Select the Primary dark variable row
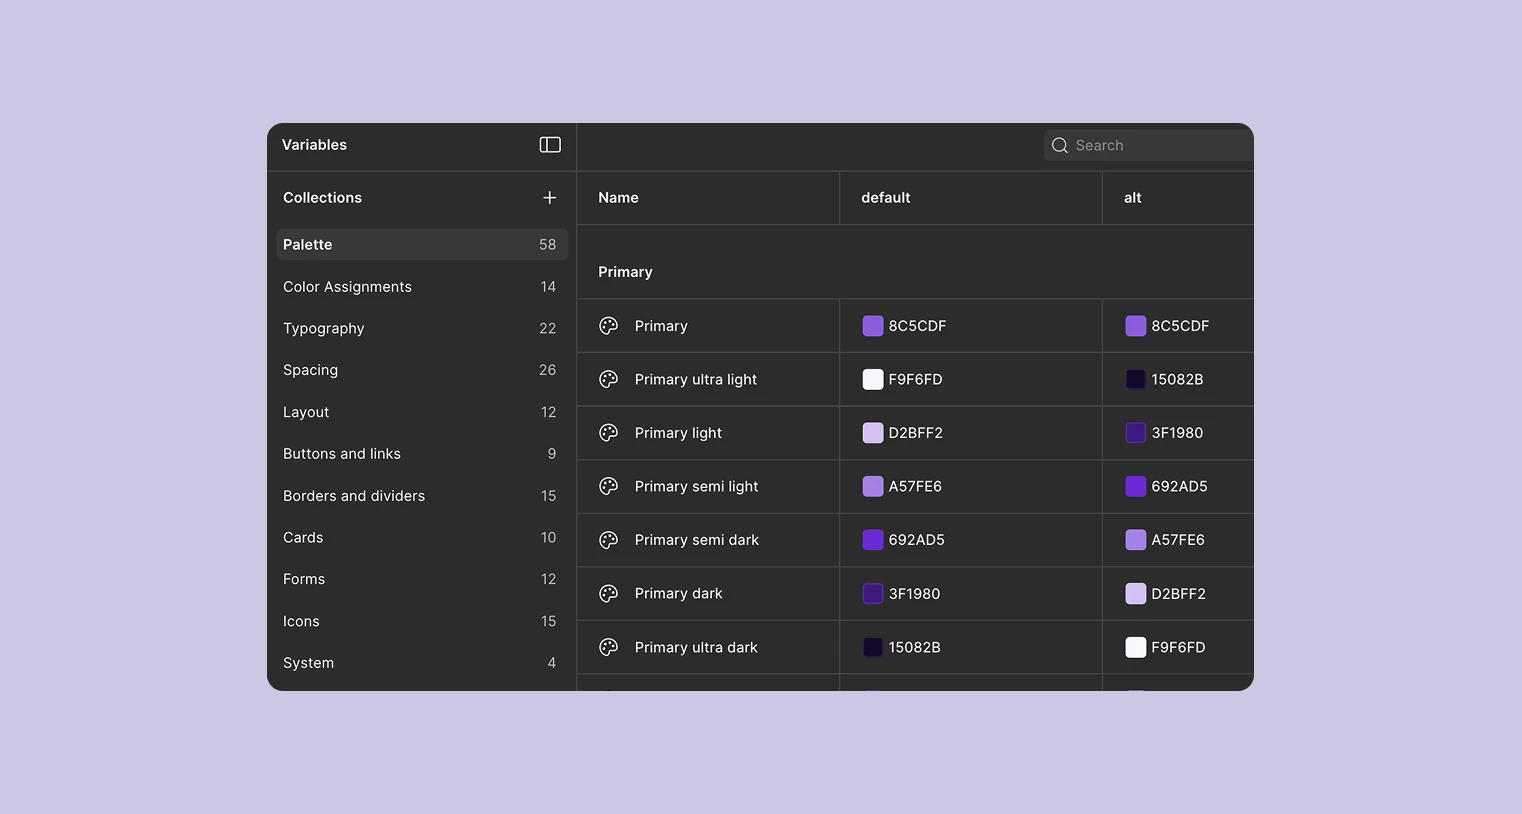Screen dimensions: 1522x814 tap(707, 593)
